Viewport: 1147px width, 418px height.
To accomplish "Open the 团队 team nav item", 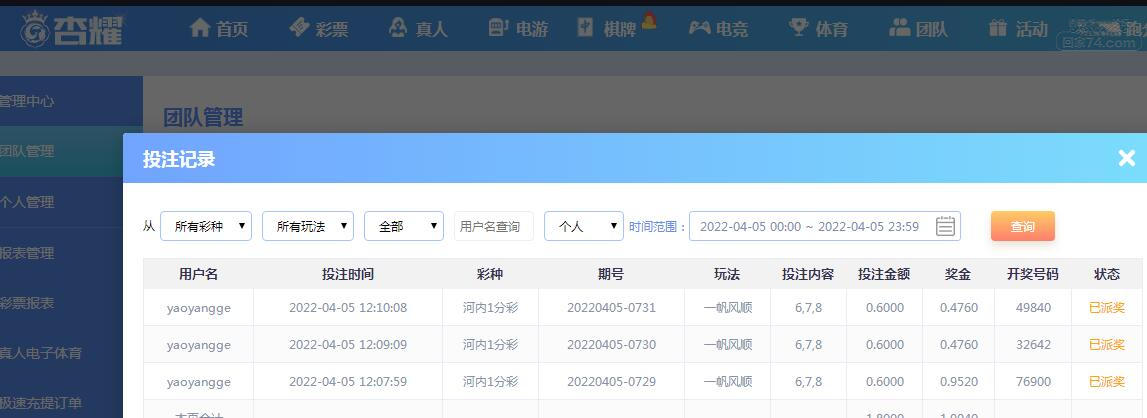I will pos(918,29).
